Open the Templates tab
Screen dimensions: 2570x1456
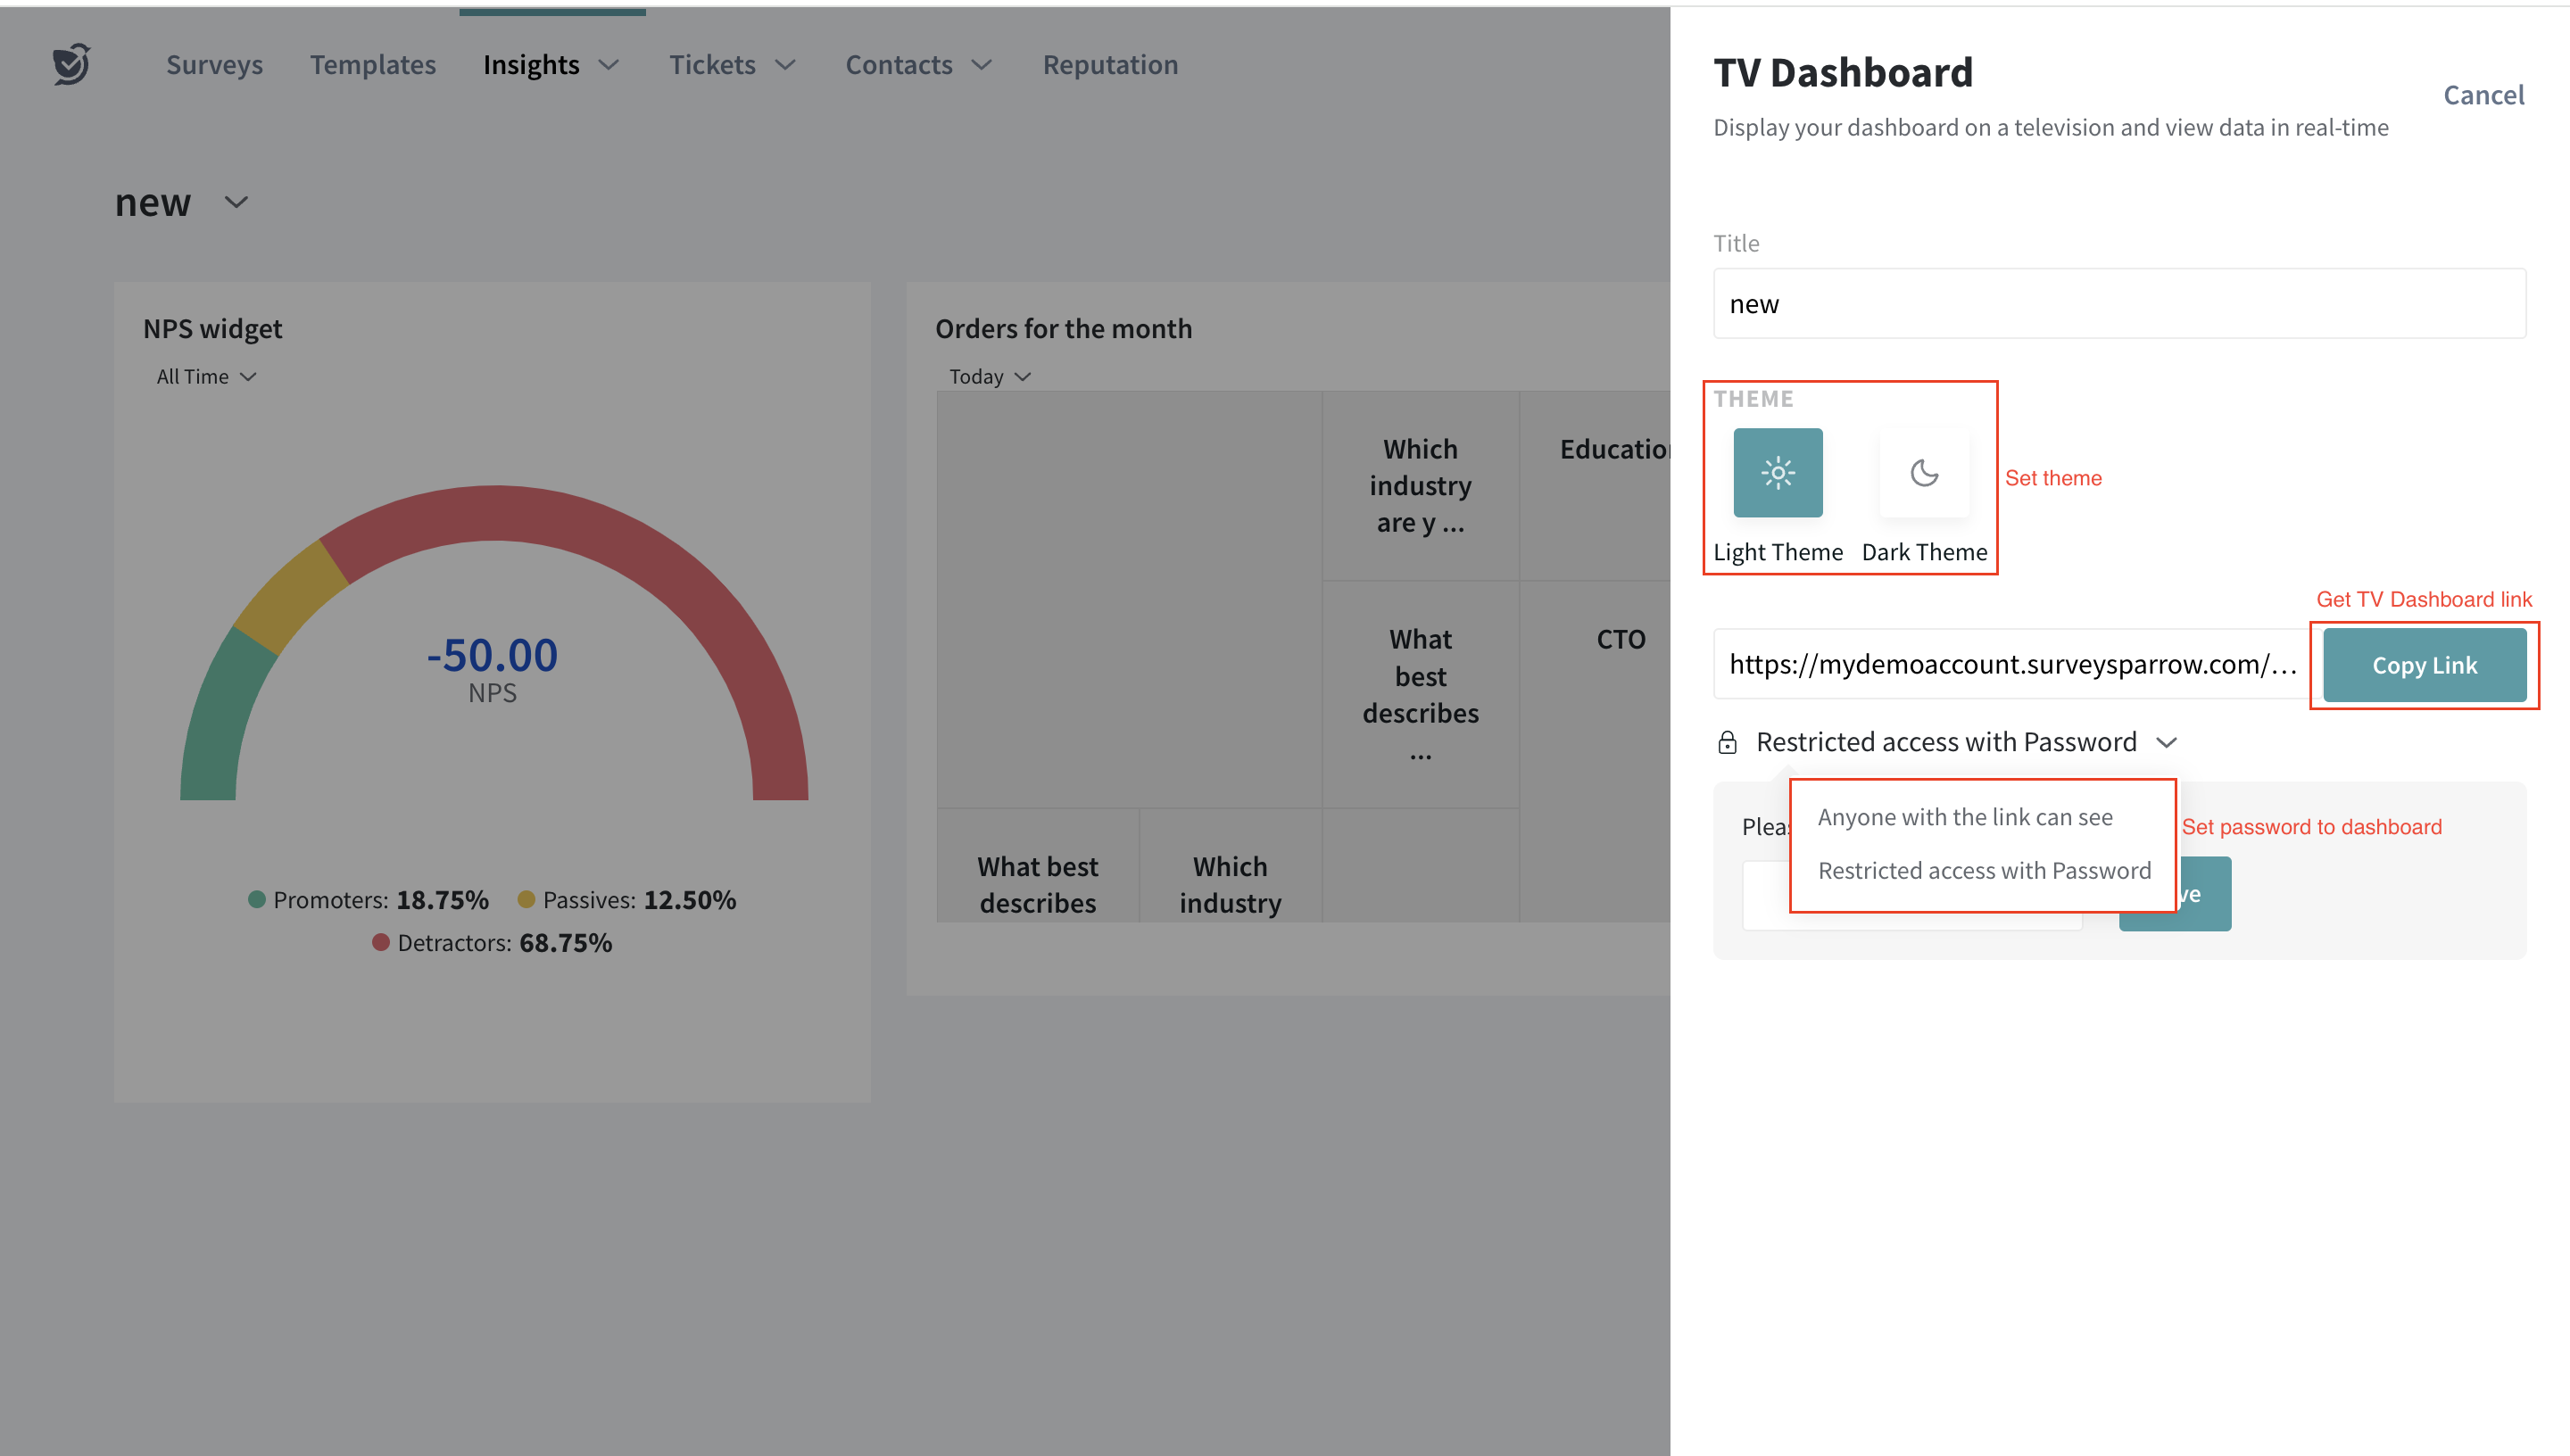372,65
